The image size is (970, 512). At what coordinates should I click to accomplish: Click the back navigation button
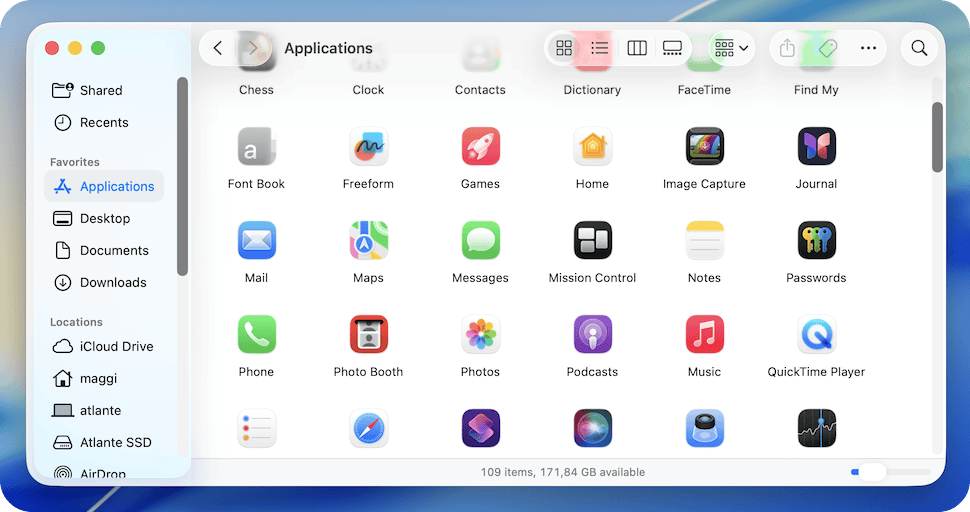coord(218,48)
